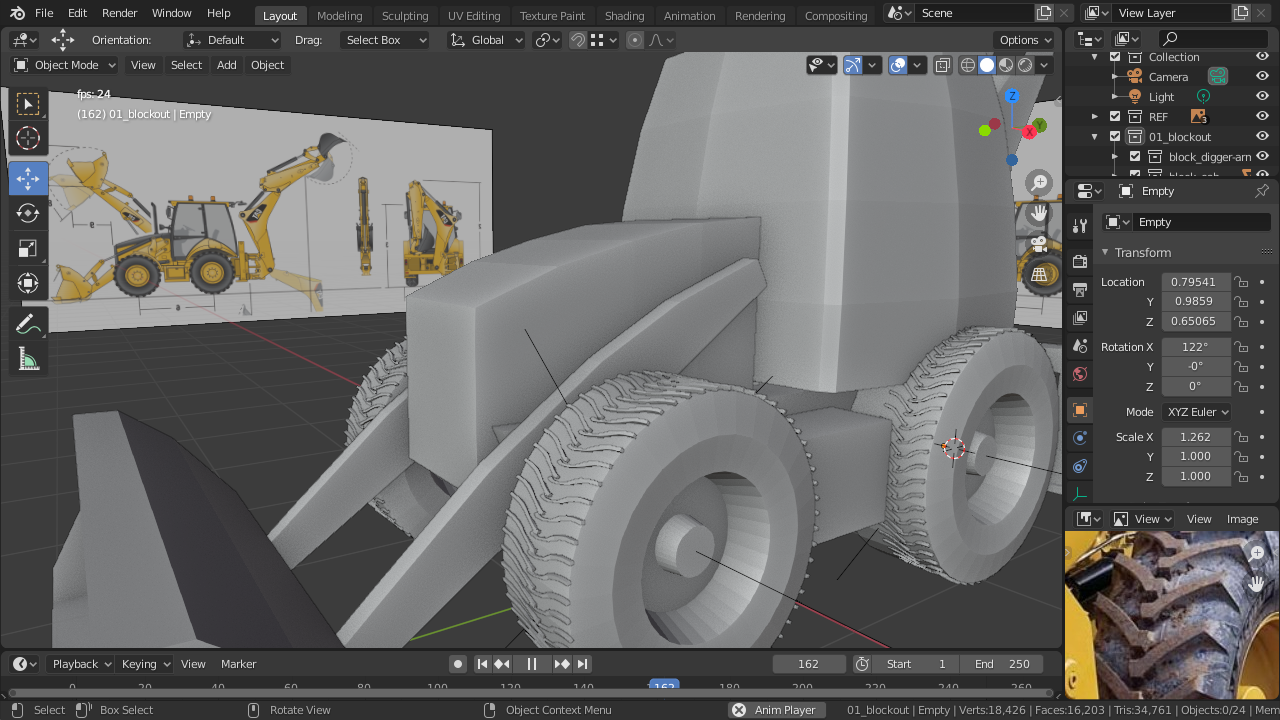Click the Options button in viewport header
The width and height of the screenshot is (1280, 720).
[x=1026, y=40]
